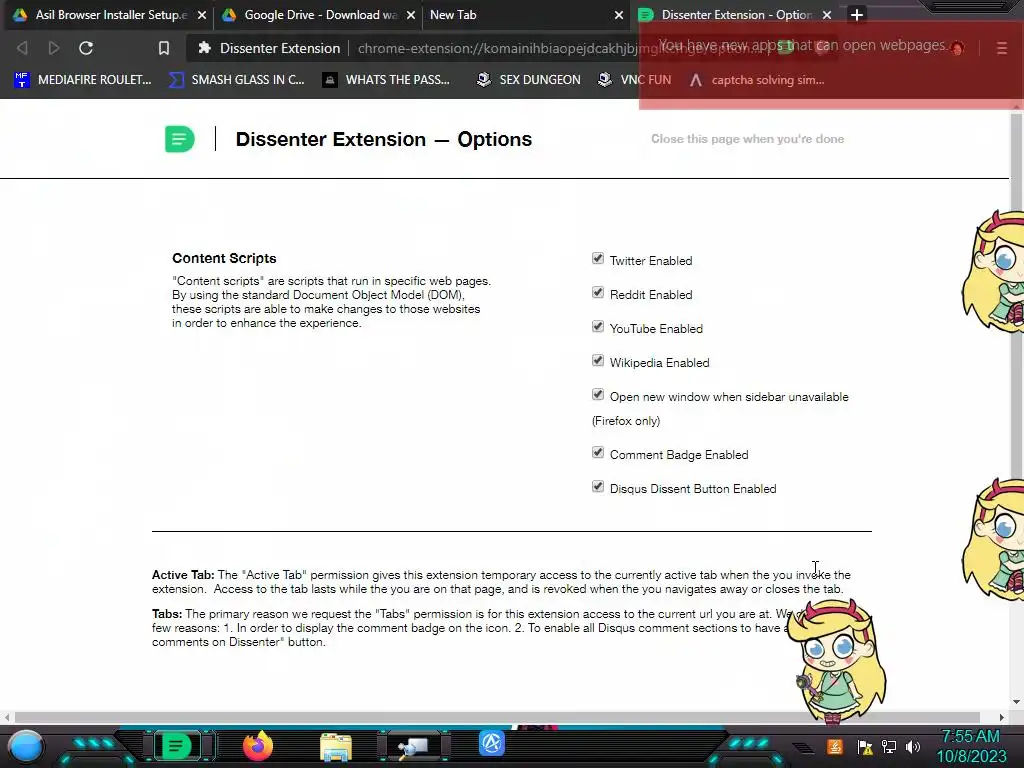Open a new tab with the plus button

[857, 14]
